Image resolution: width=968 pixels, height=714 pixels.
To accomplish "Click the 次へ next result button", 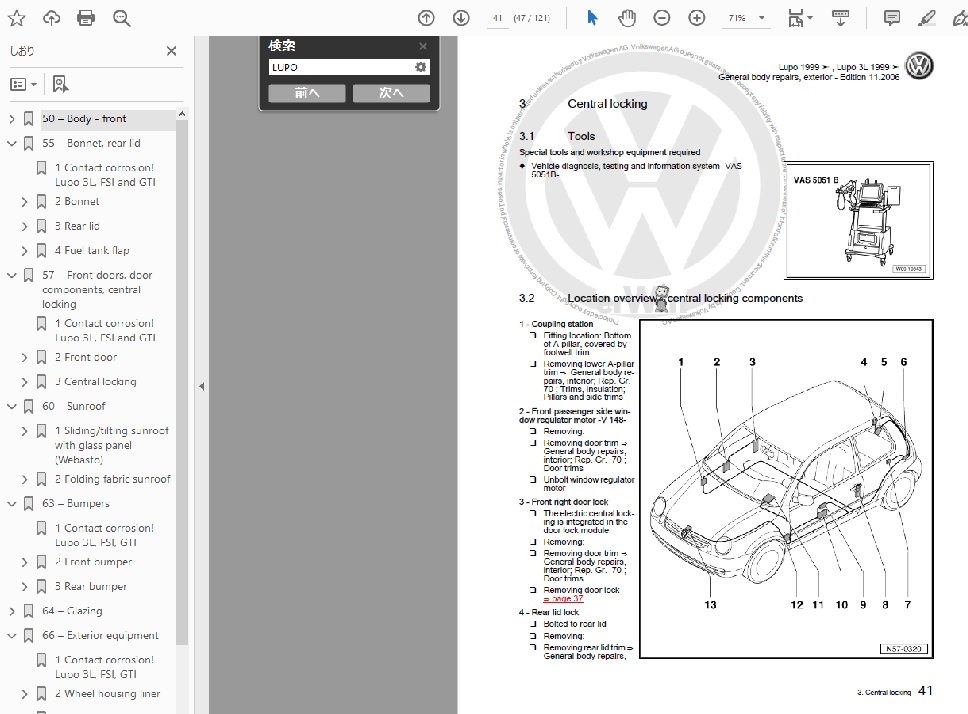I will point(391,93).
